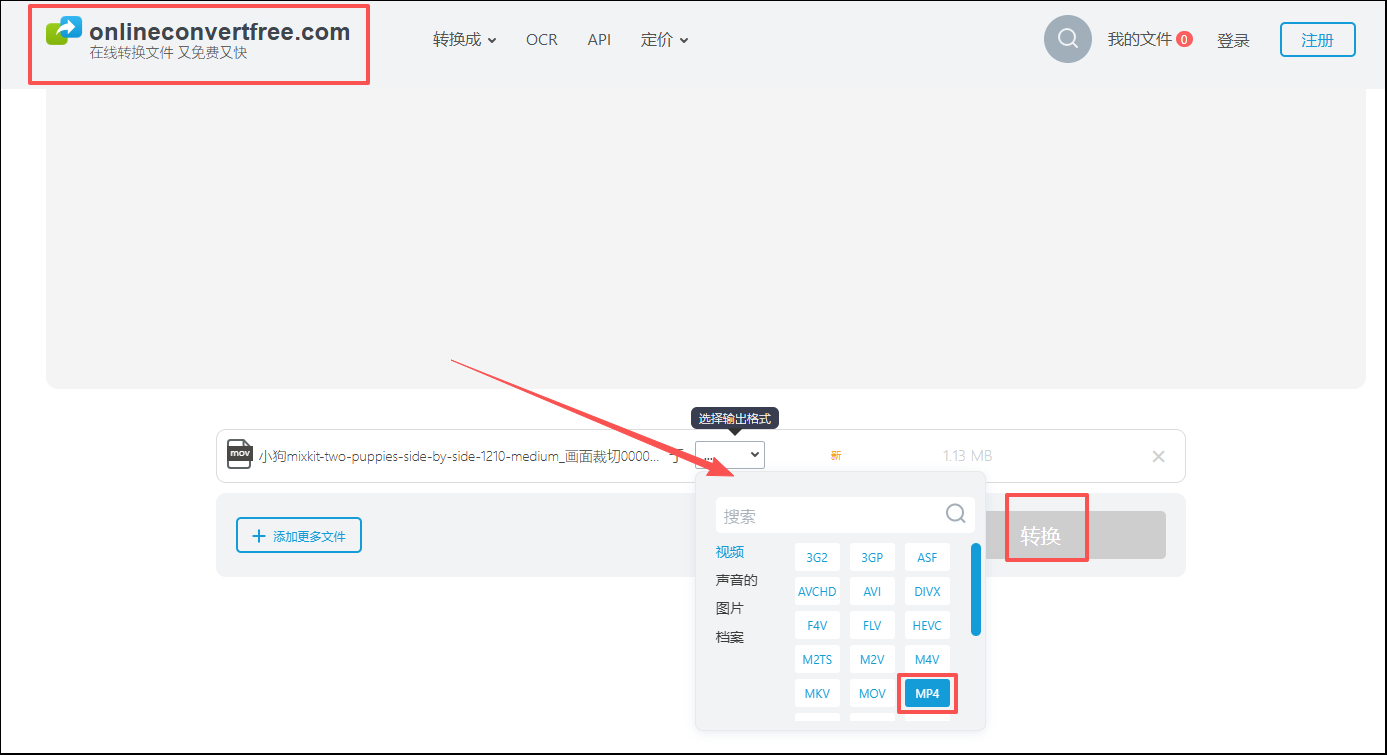Select the MKV output format
Viewport: 1387px width, 755px height.
tap(817, 693)
